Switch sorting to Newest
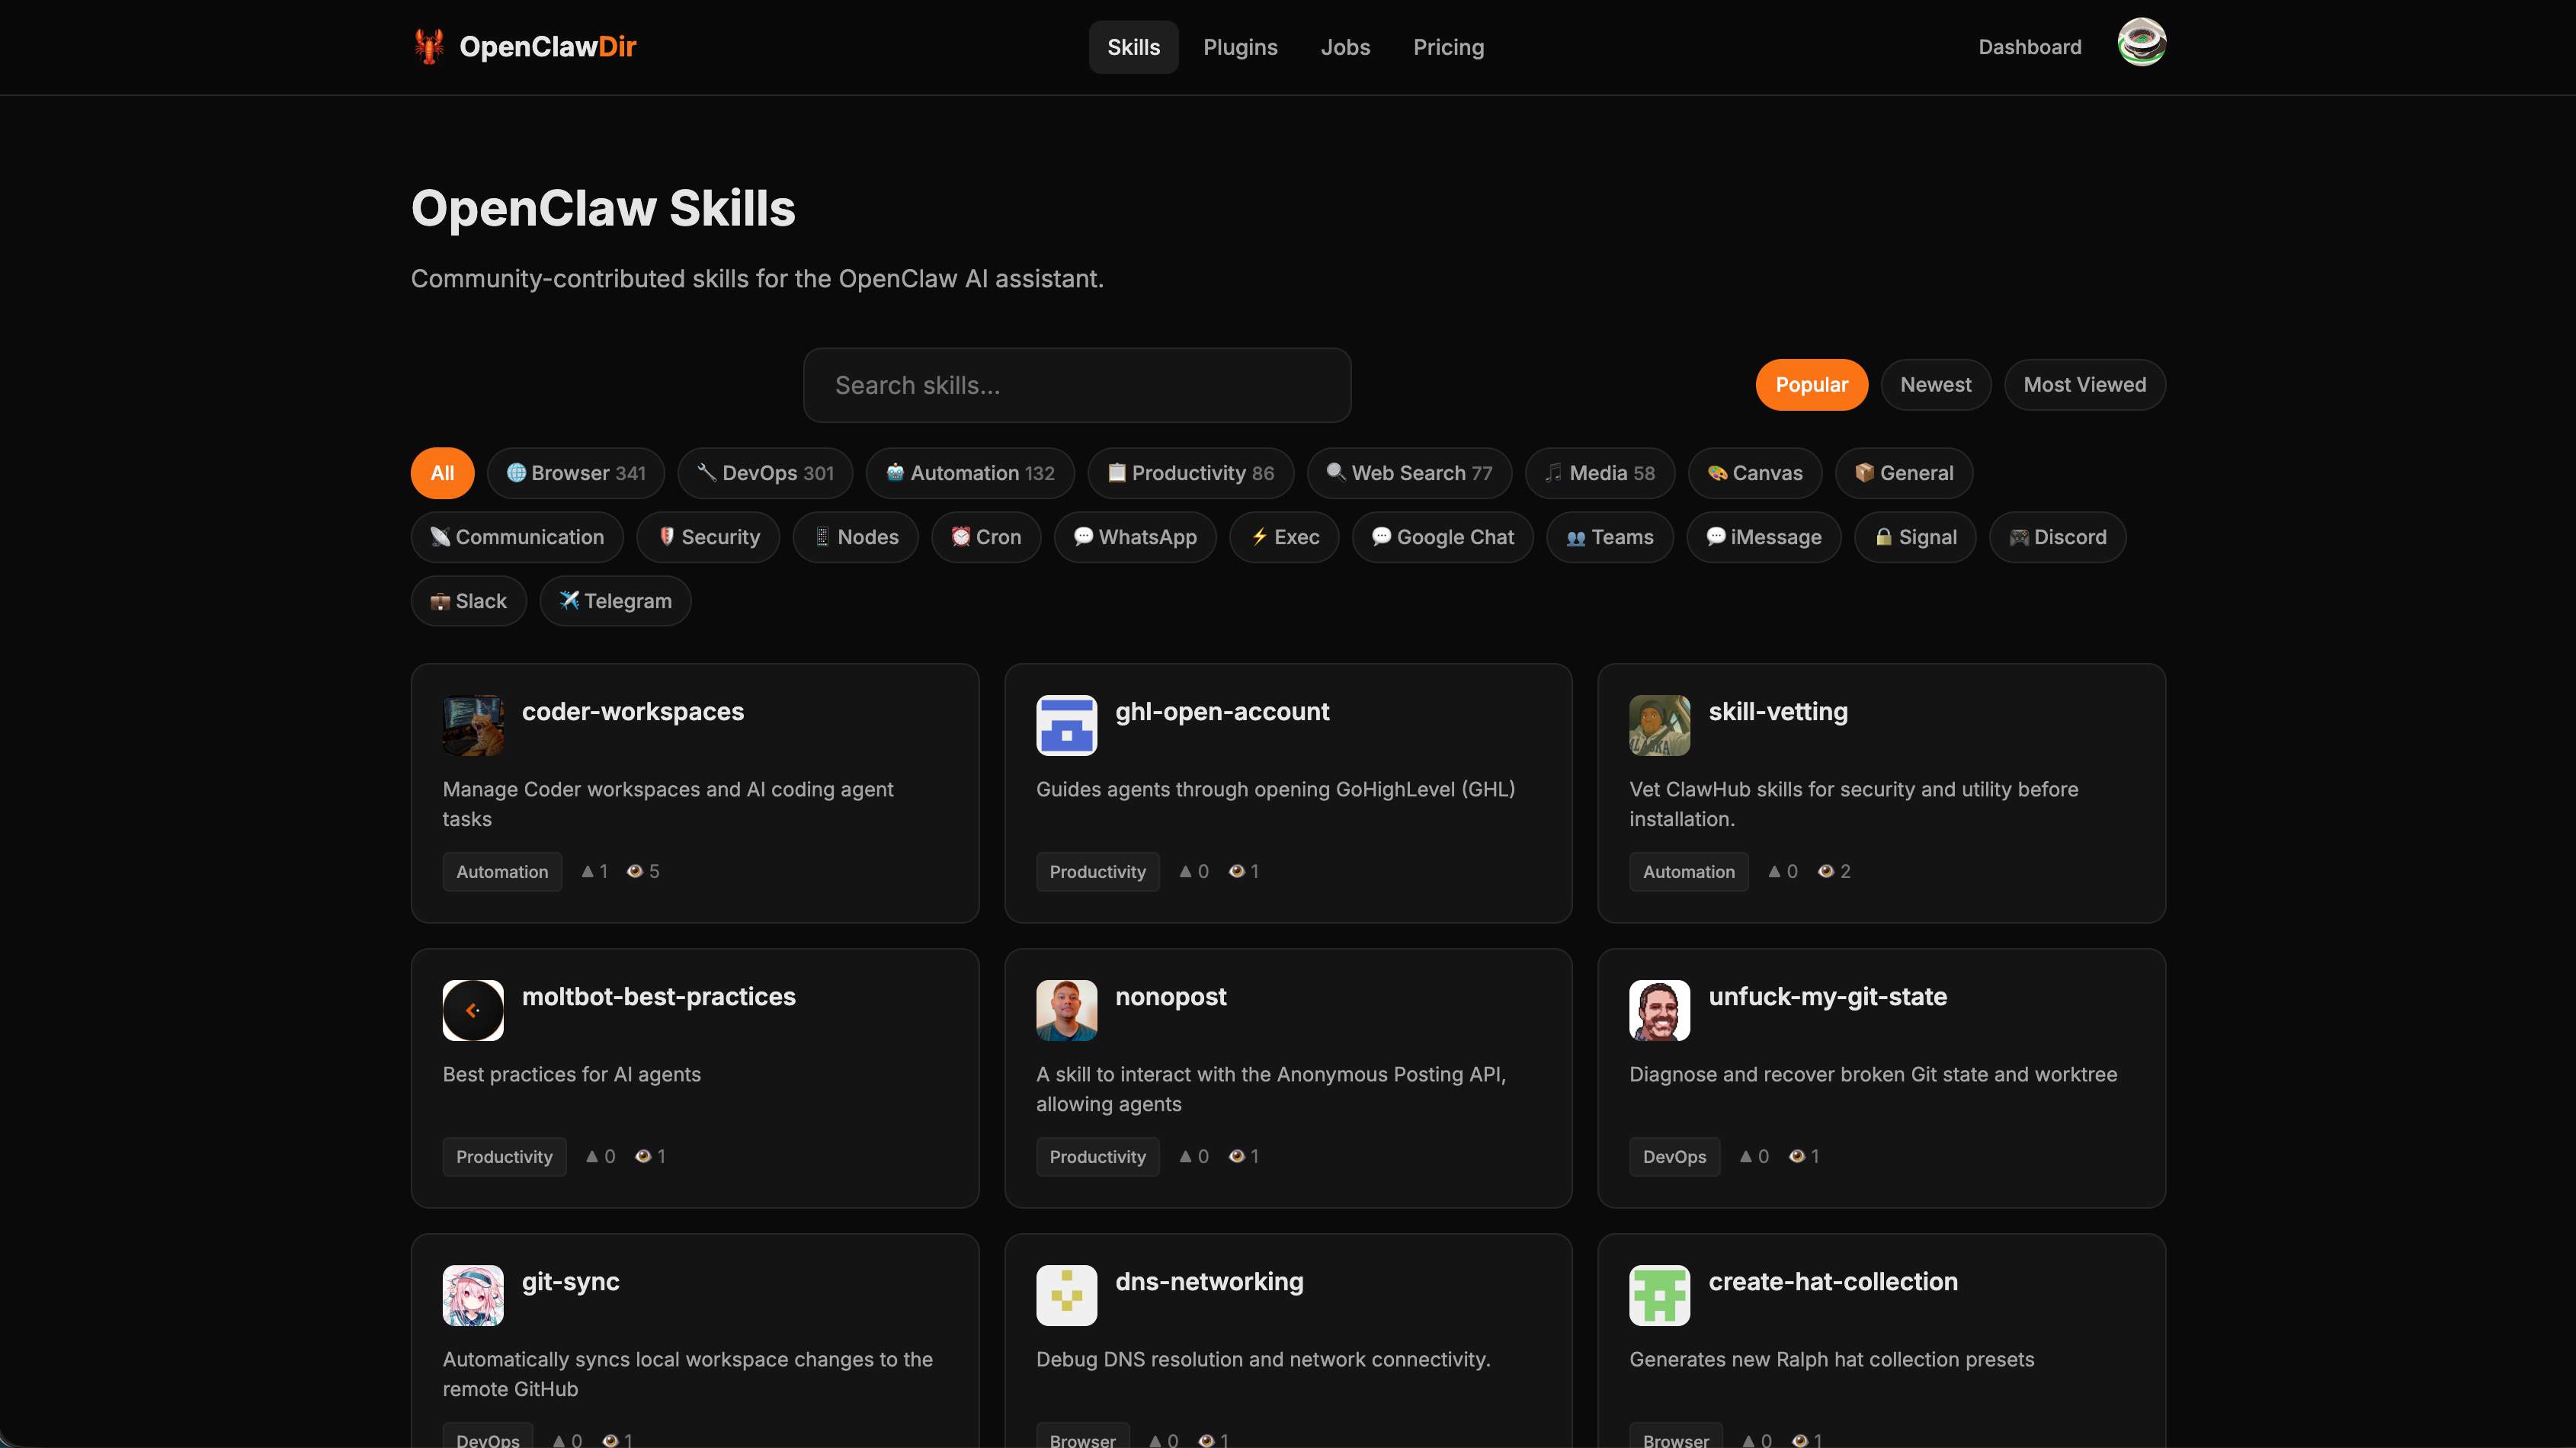Screen dimensions: 2576x1448 (x=1935, y=384)
